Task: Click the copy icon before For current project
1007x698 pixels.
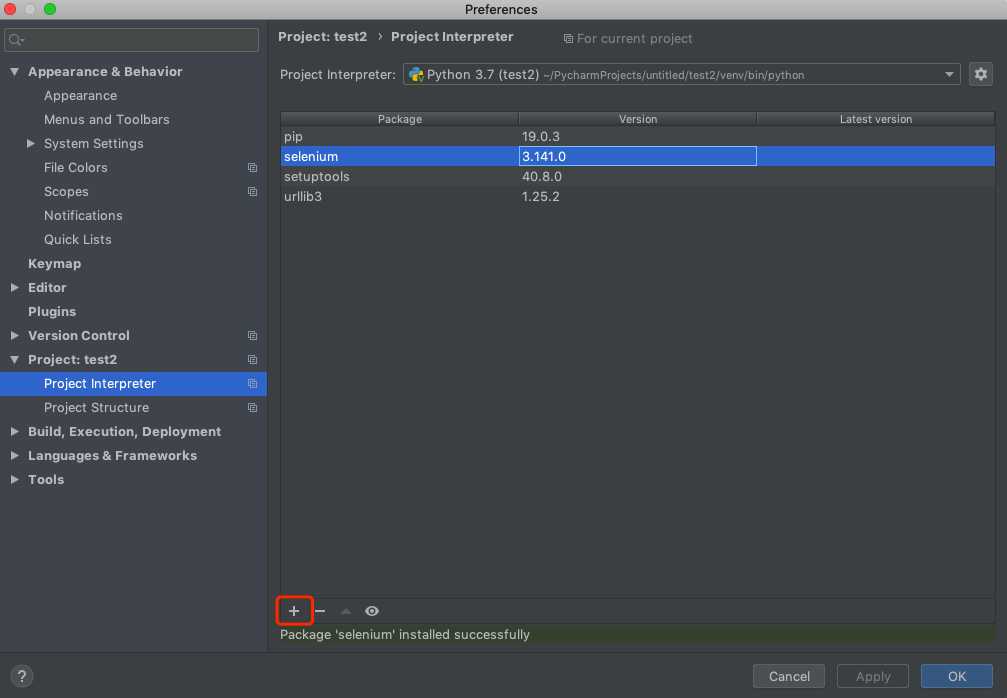Action: [x=568, y=39]
